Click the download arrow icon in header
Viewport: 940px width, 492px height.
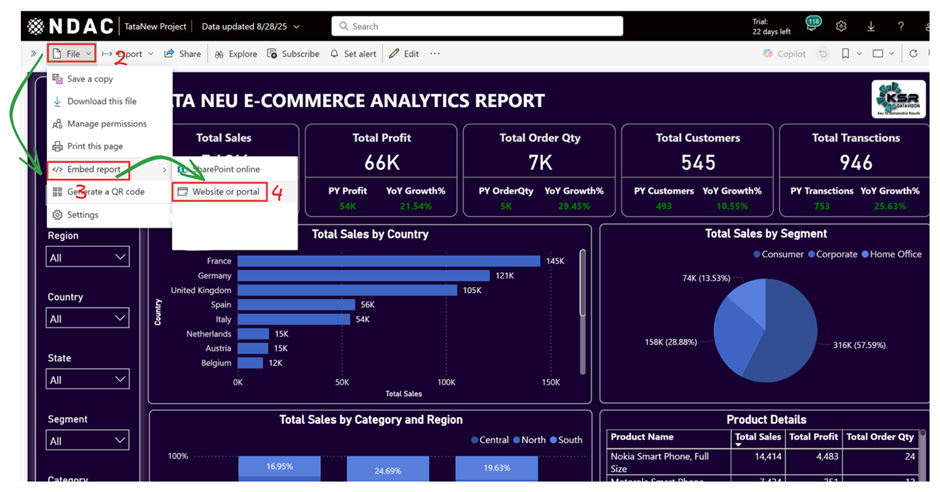pyautogui.click(x=870, y=26)
